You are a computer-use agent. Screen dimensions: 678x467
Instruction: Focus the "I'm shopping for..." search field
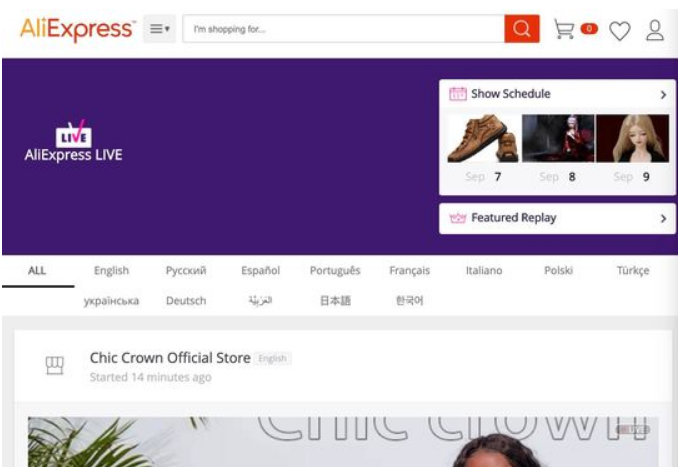point(343,29)
